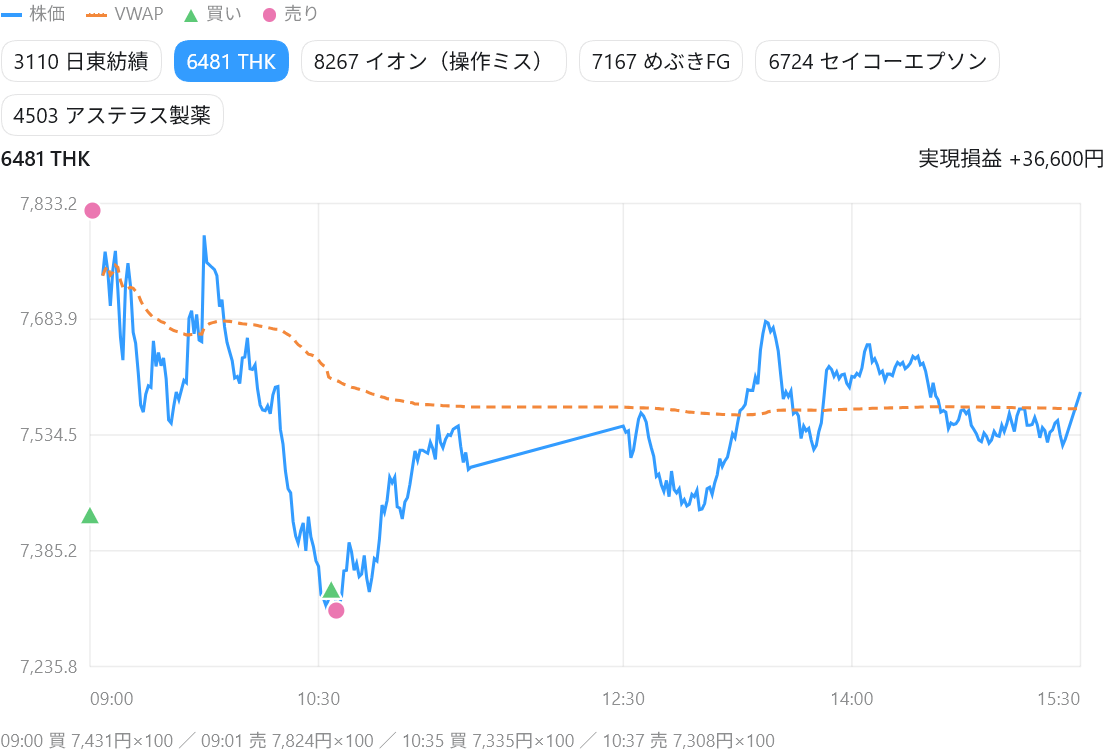
Task: Click the 10:30 time axis label
Action: coord(319,699)
